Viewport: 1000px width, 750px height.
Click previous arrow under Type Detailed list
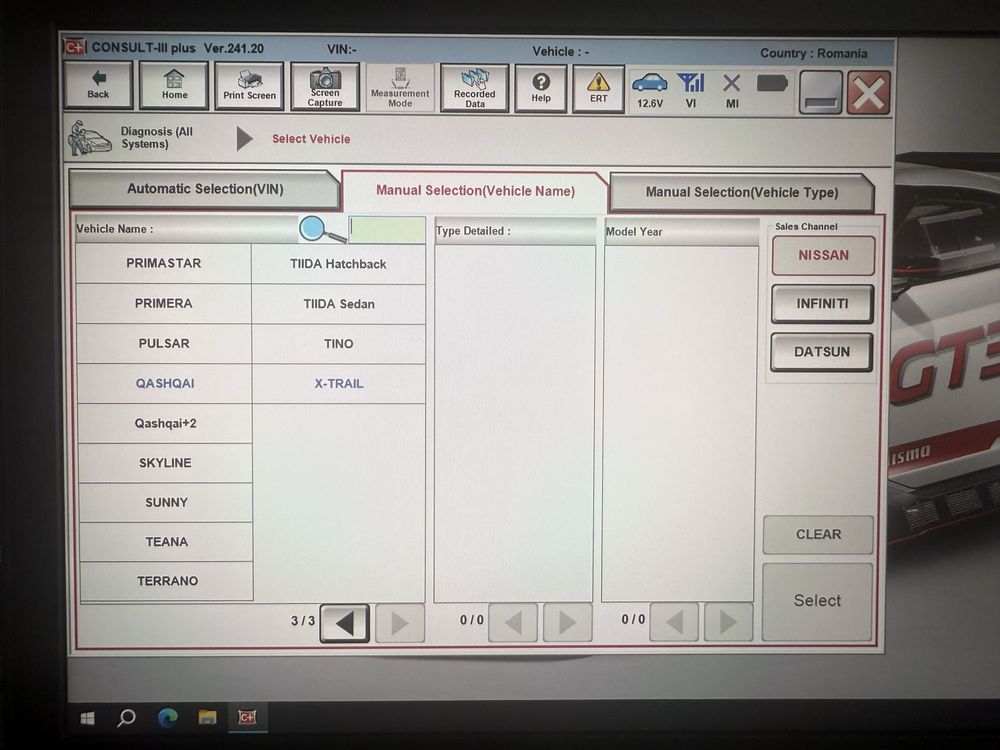(x=513, y=622)
